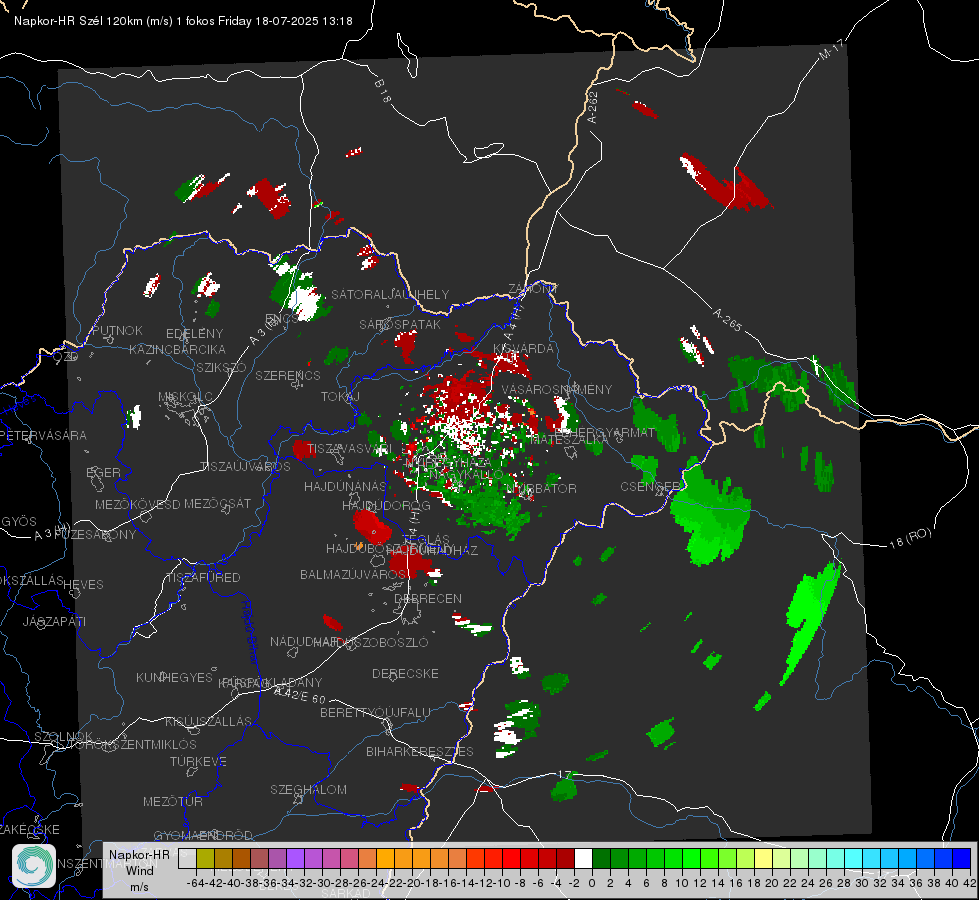Click the NYÍRBÁTOR city label
The height and width of the screenshot is (900, 979).
coord(541,488)
